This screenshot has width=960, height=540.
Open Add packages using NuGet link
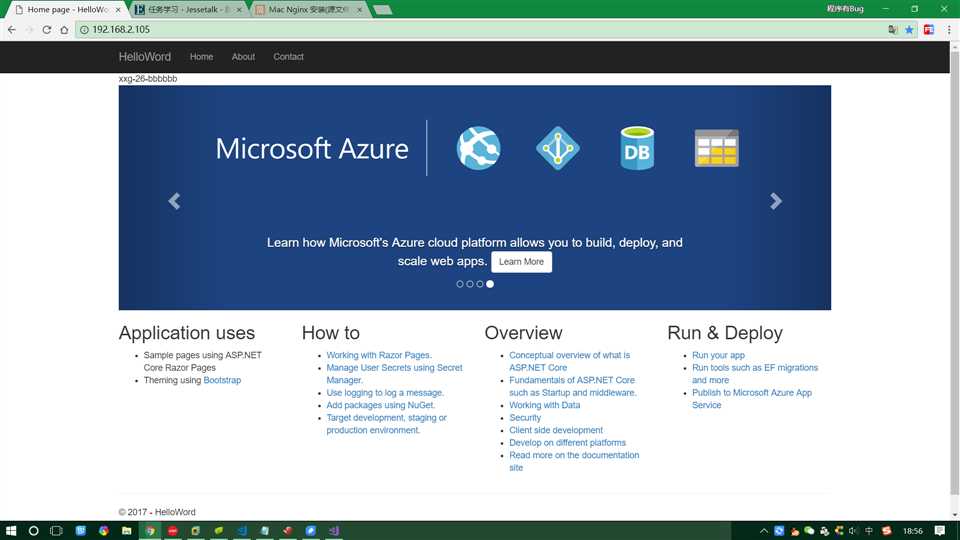(381, 405)
